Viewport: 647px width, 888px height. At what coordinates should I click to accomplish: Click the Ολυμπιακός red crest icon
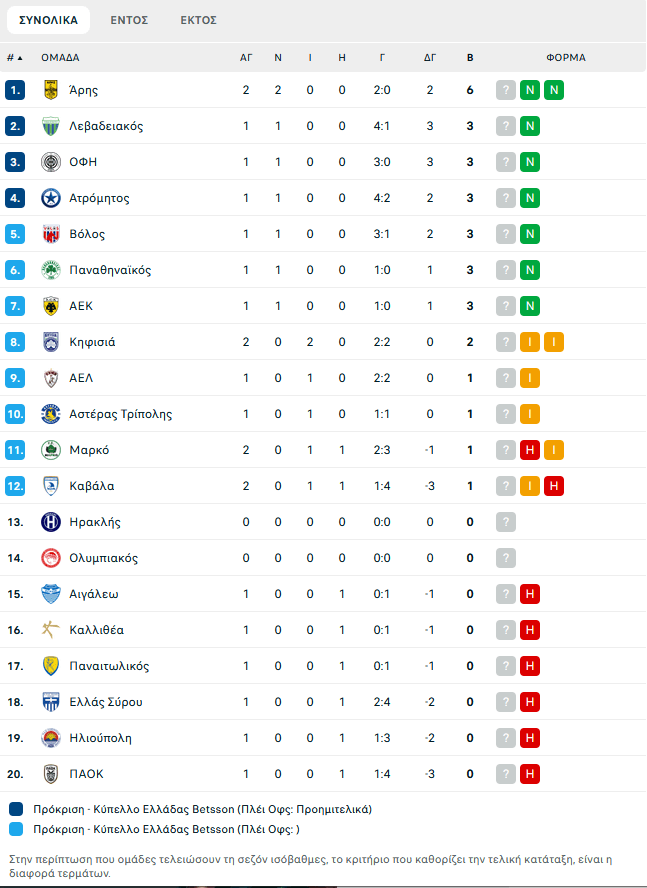51,558
